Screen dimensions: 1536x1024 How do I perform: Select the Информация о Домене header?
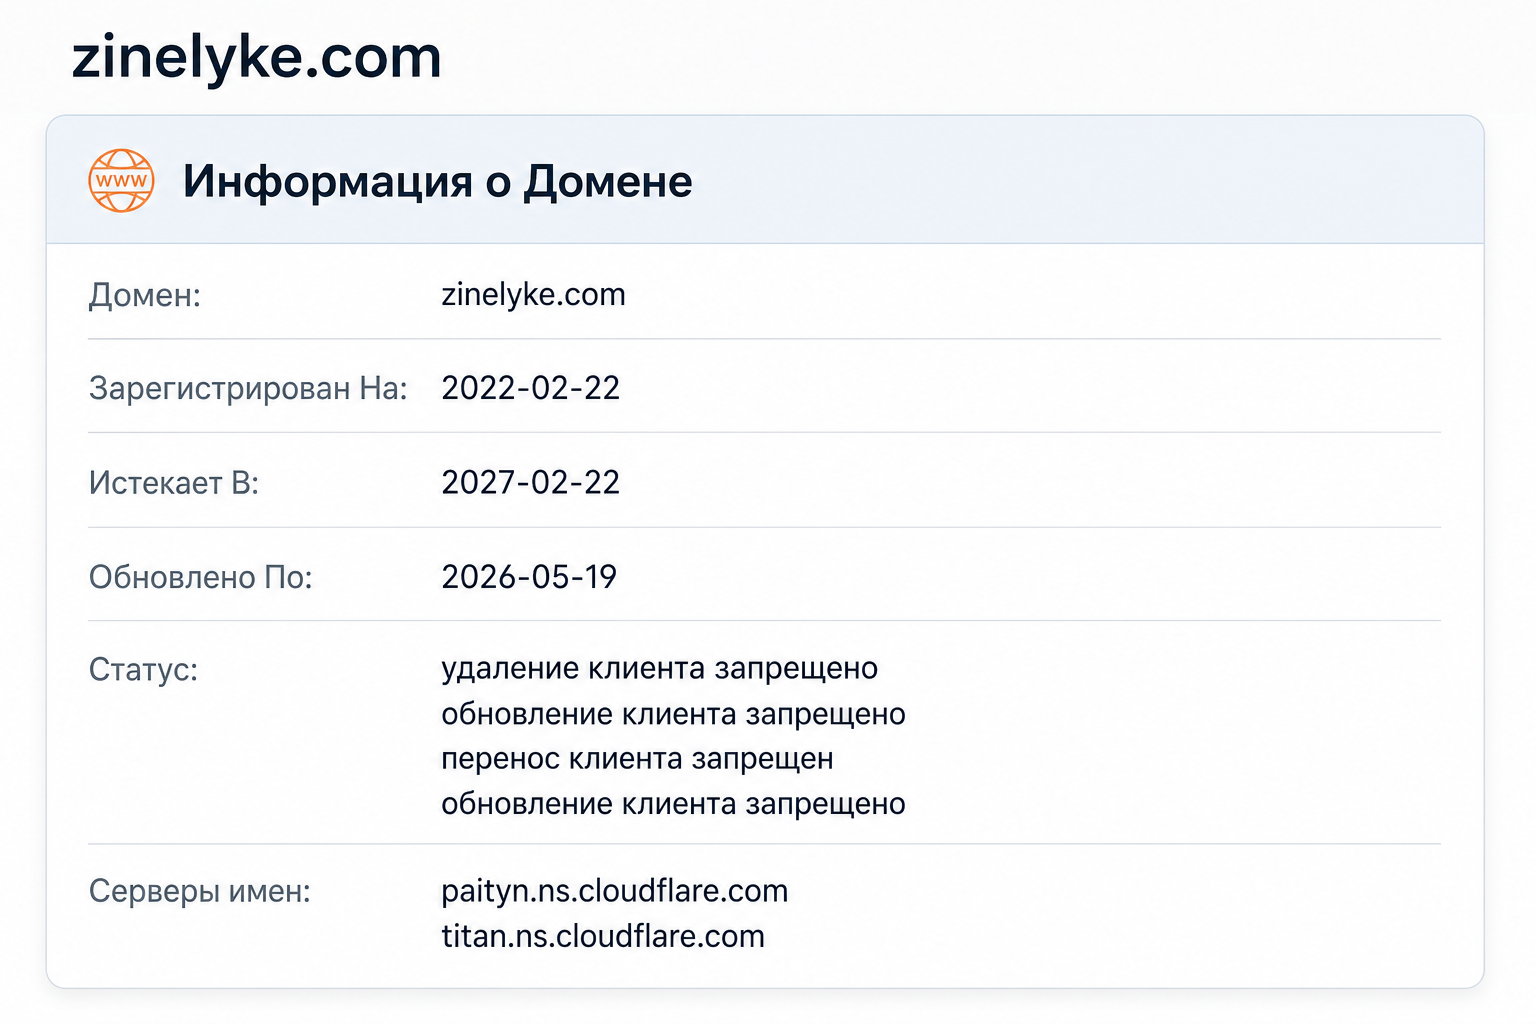(437, 182)
